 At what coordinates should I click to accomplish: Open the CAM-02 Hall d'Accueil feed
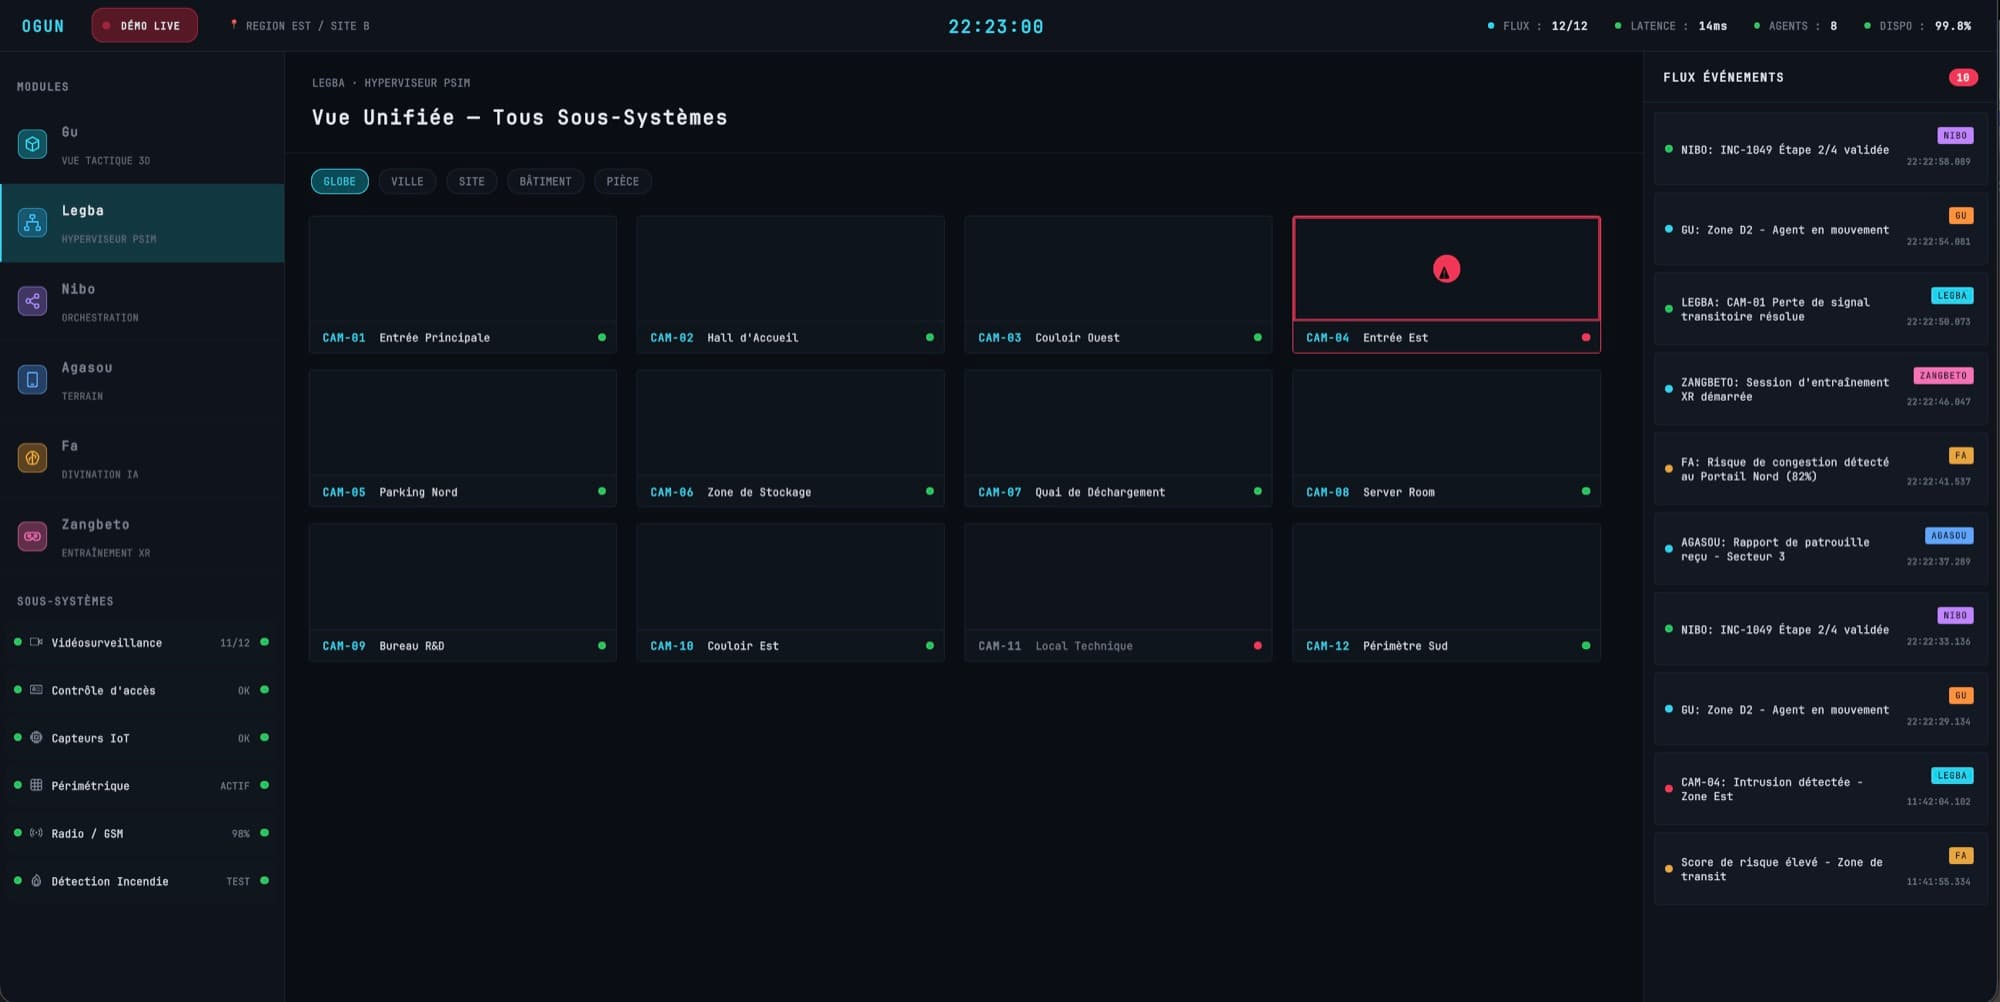point(791,285)
